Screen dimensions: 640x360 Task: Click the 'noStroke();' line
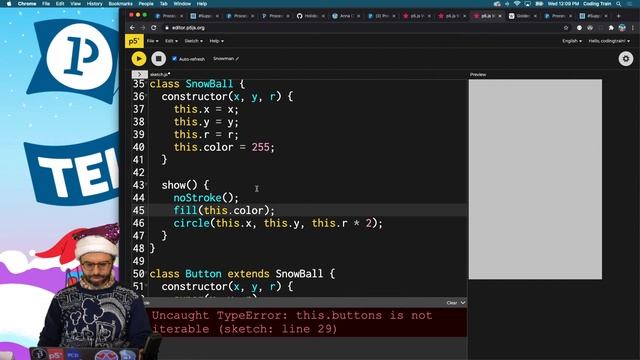tap(206, 198)
